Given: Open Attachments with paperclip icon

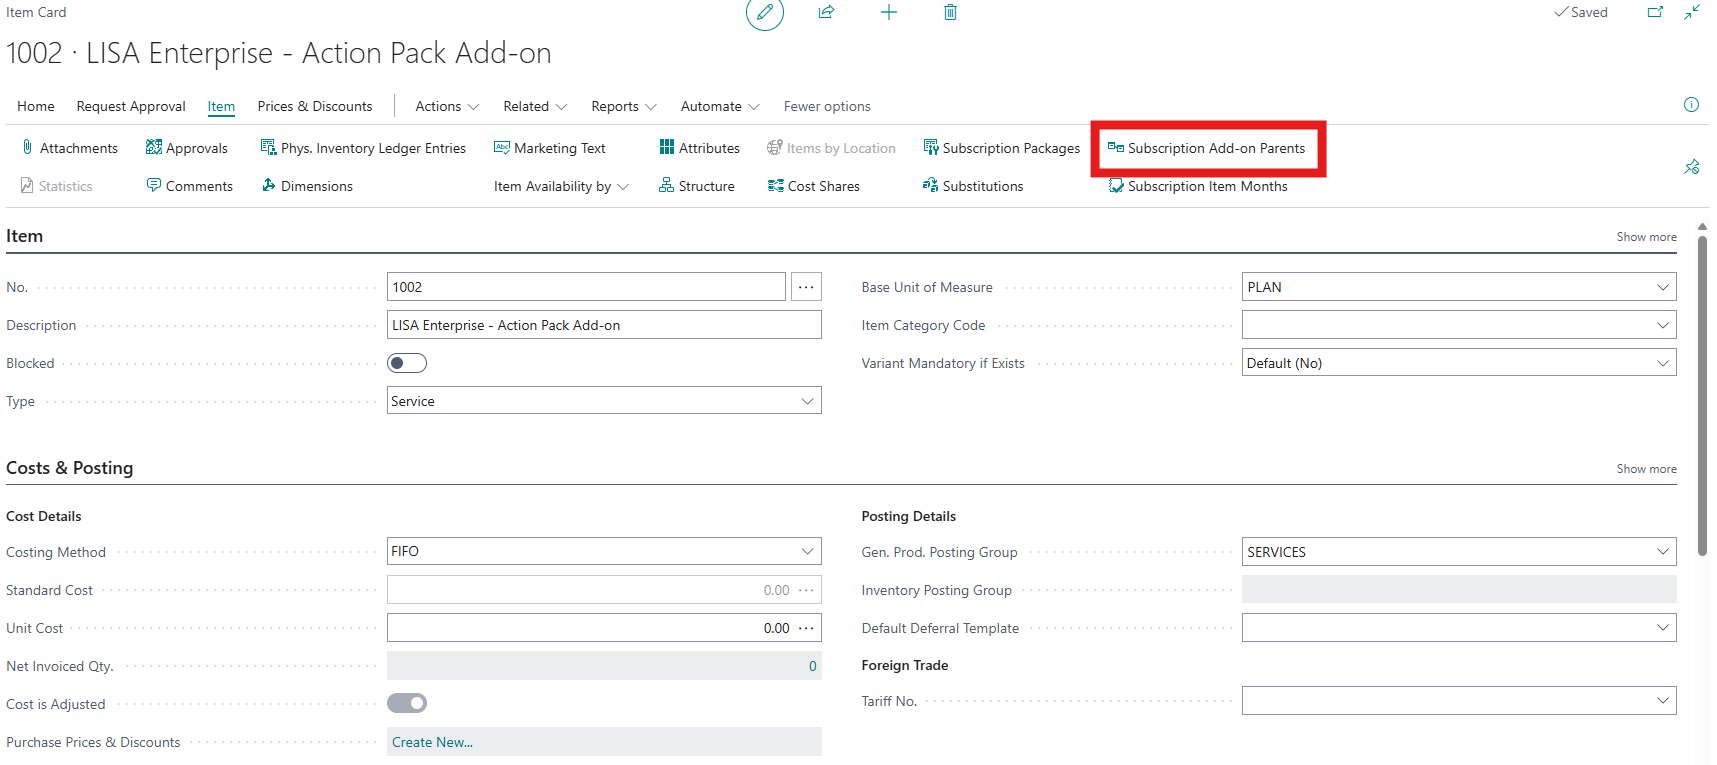Looking at the screenshot, I should 69,148.
